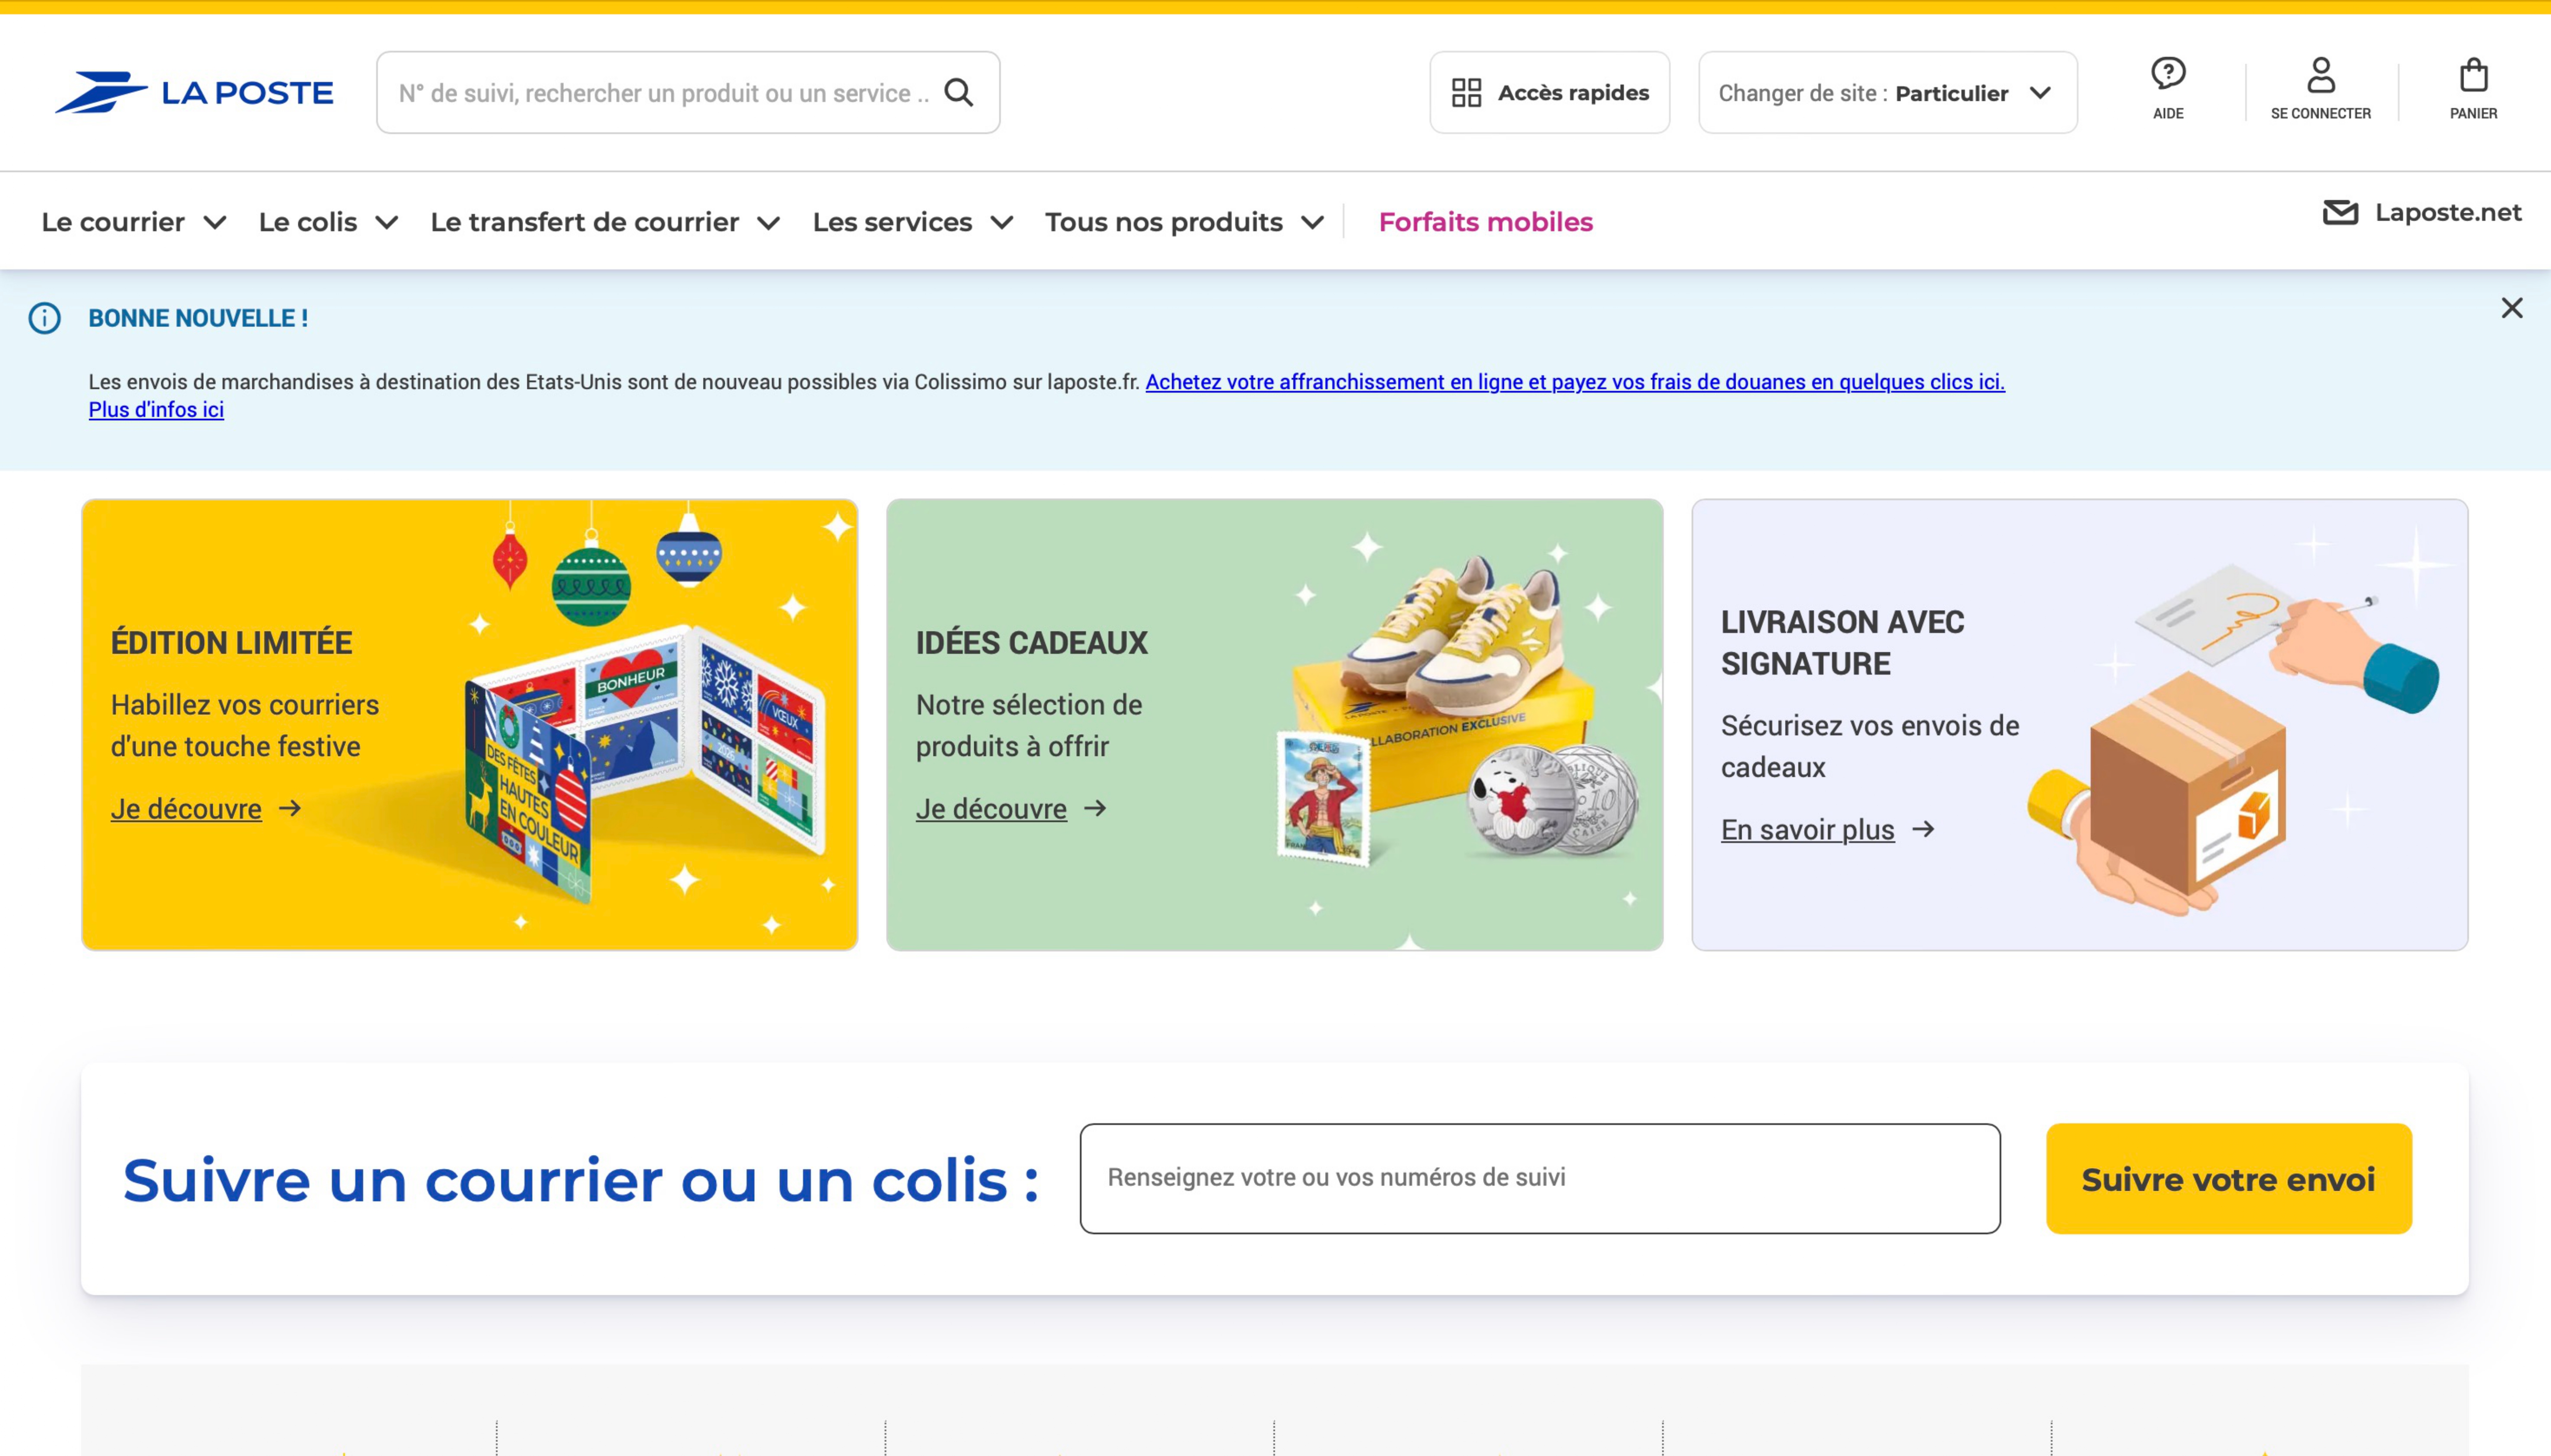Open the Changer de site dropdown

point(1887,92)
